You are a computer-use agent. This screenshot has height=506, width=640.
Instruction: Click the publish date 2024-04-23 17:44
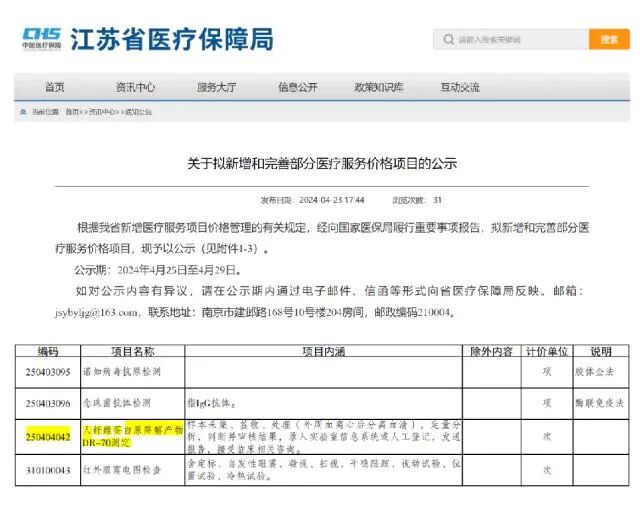pyautogui.click(x=331, y=200)
